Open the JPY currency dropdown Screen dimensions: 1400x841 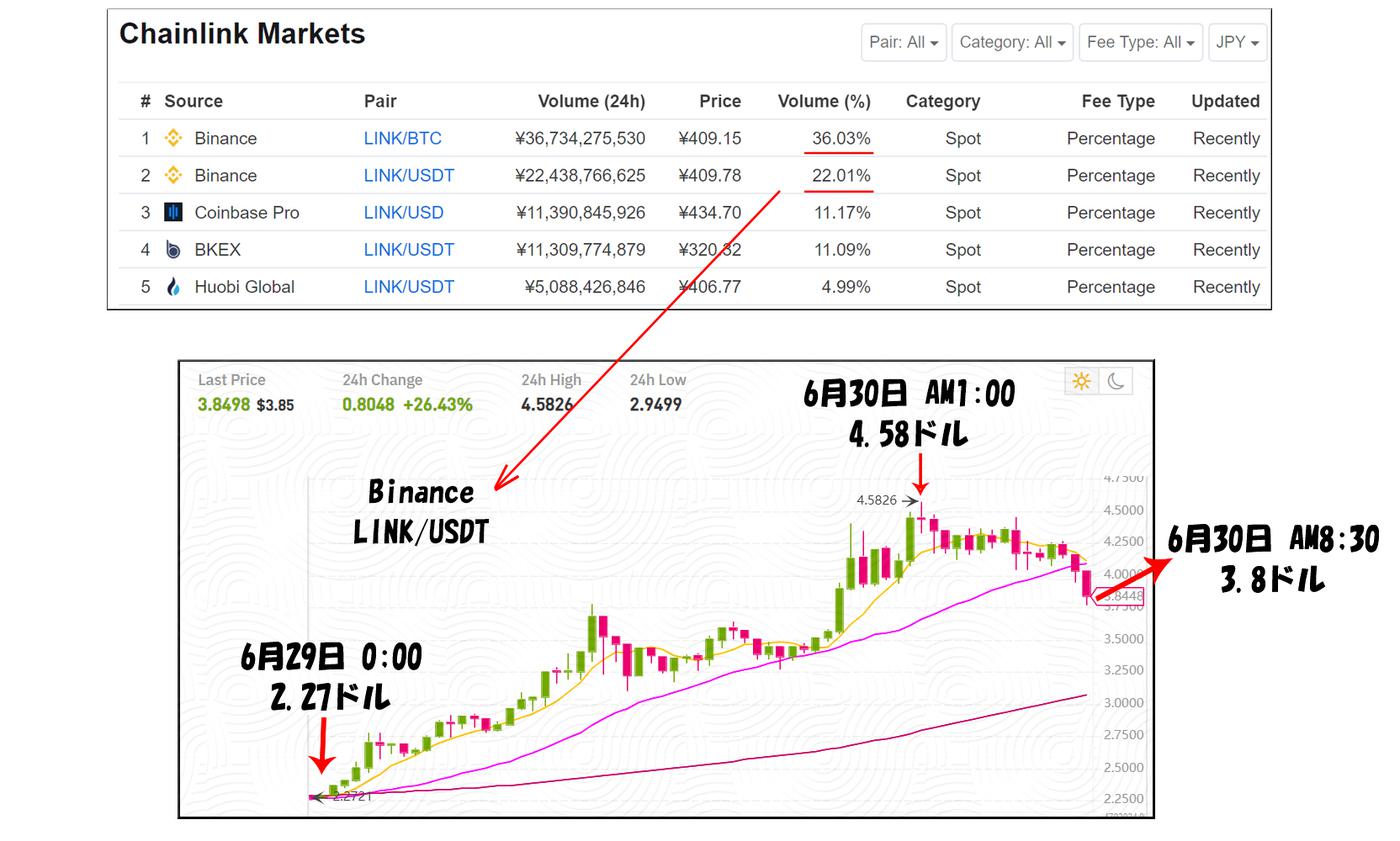[1237, 42]
